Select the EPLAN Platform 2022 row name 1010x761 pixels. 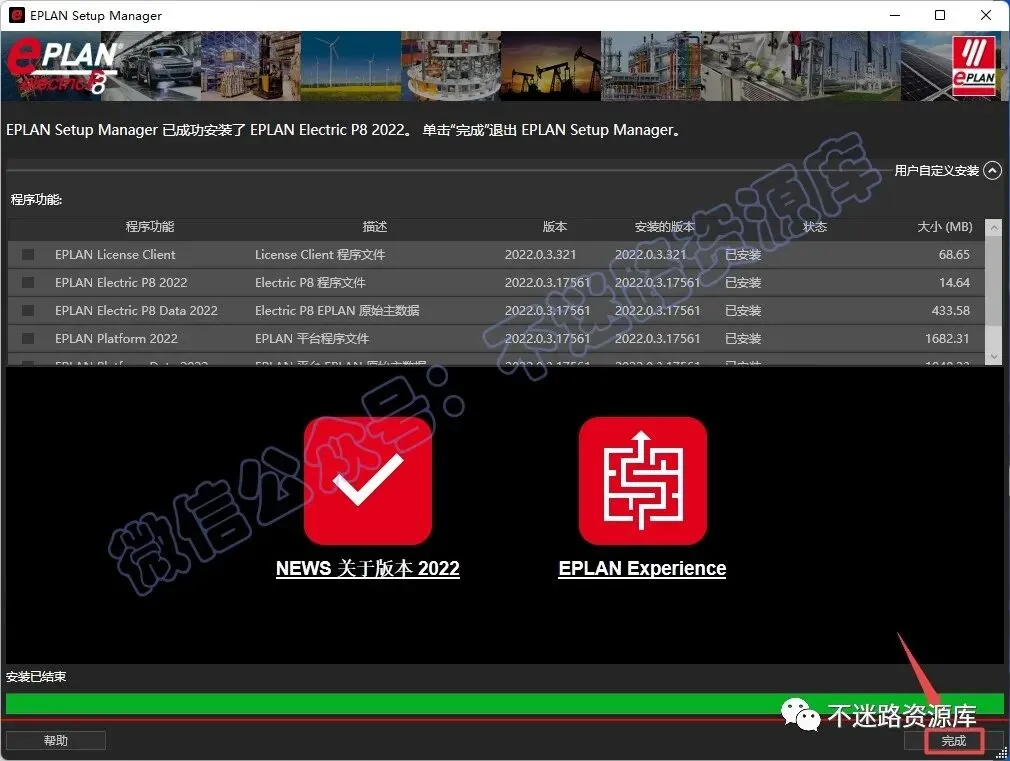pos(117,338)
